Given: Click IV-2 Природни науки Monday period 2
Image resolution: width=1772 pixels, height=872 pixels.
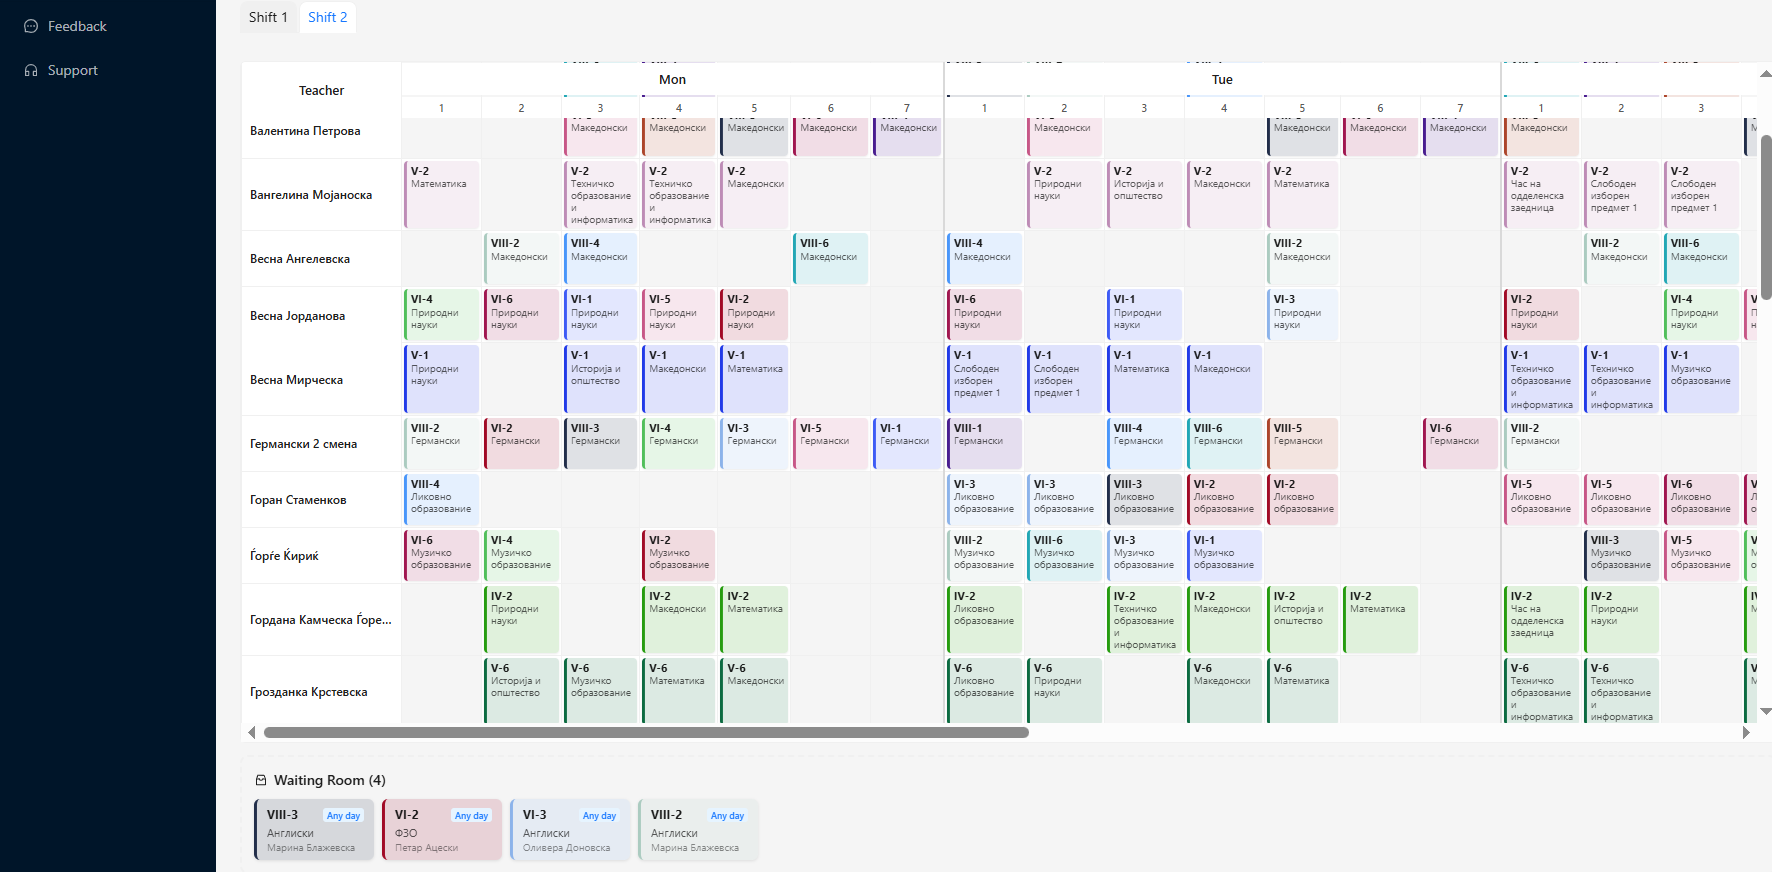Looking at the screenshot, I should [522, 619].
